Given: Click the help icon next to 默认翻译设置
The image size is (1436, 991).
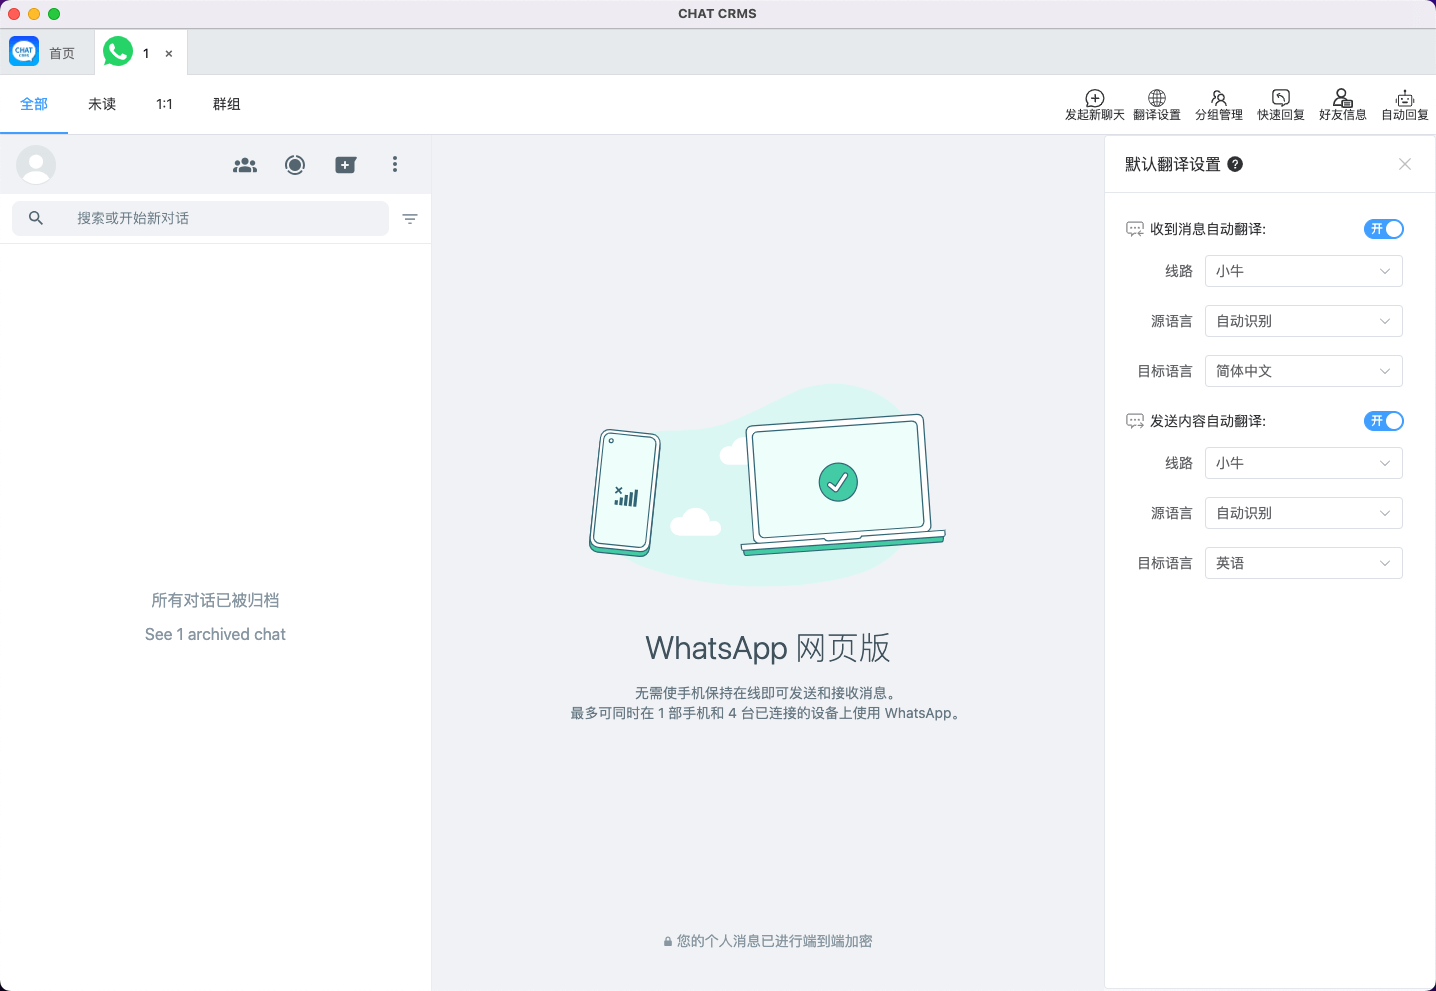Looking at the screenshot, I should click(x=1234, y=163).
